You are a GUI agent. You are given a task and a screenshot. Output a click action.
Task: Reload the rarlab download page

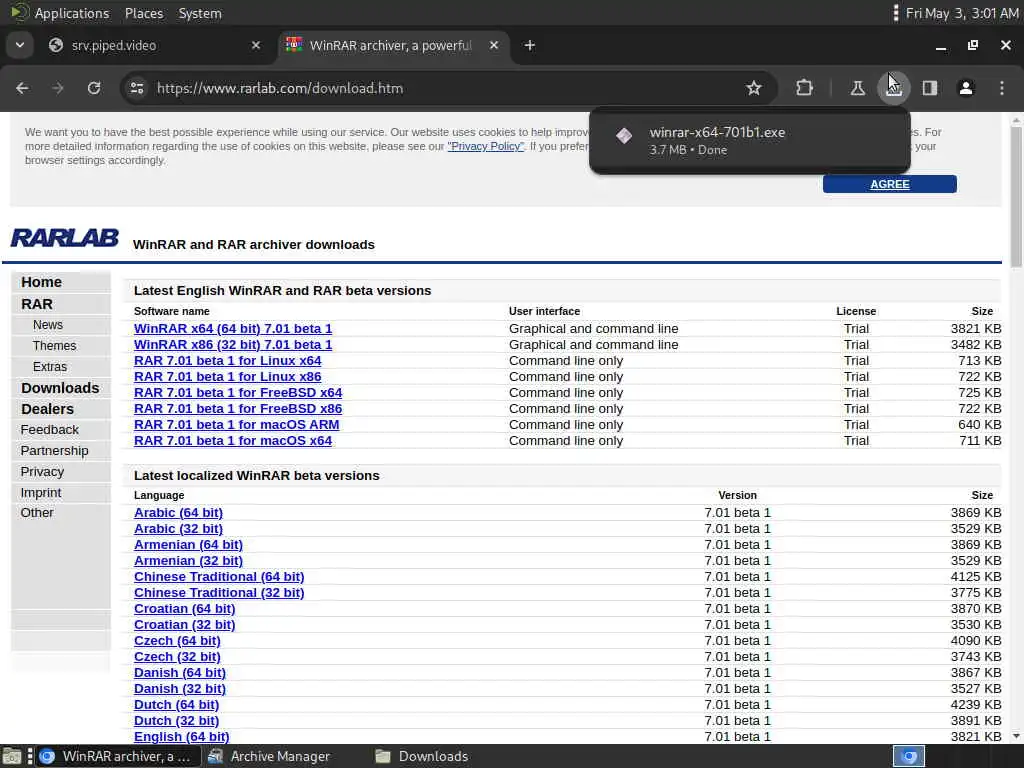point(94,88)
